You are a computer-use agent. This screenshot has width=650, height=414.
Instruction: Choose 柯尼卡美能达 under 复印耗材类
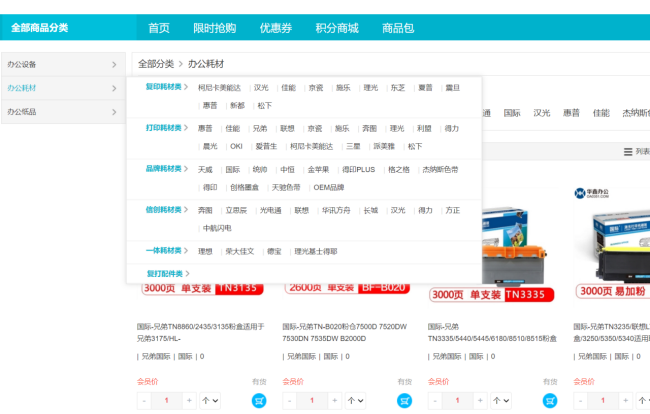tap(219, 88)
